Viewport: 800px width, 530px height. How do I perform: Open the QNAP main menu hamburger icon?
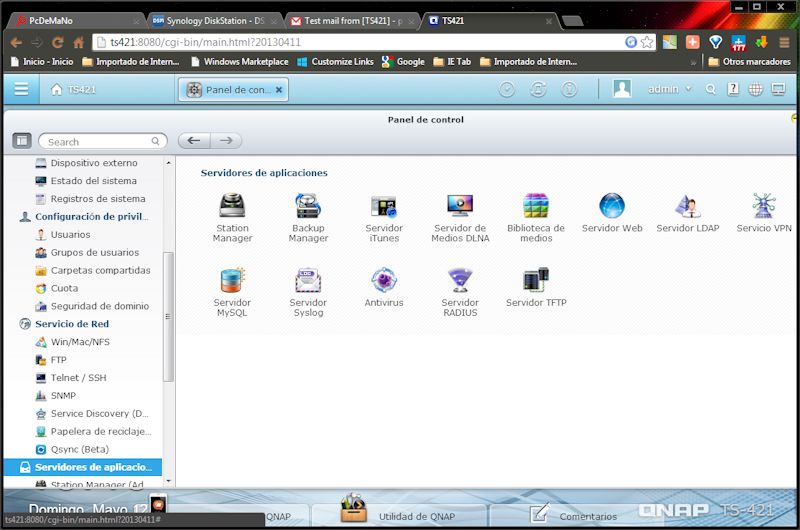coord(21,89)
